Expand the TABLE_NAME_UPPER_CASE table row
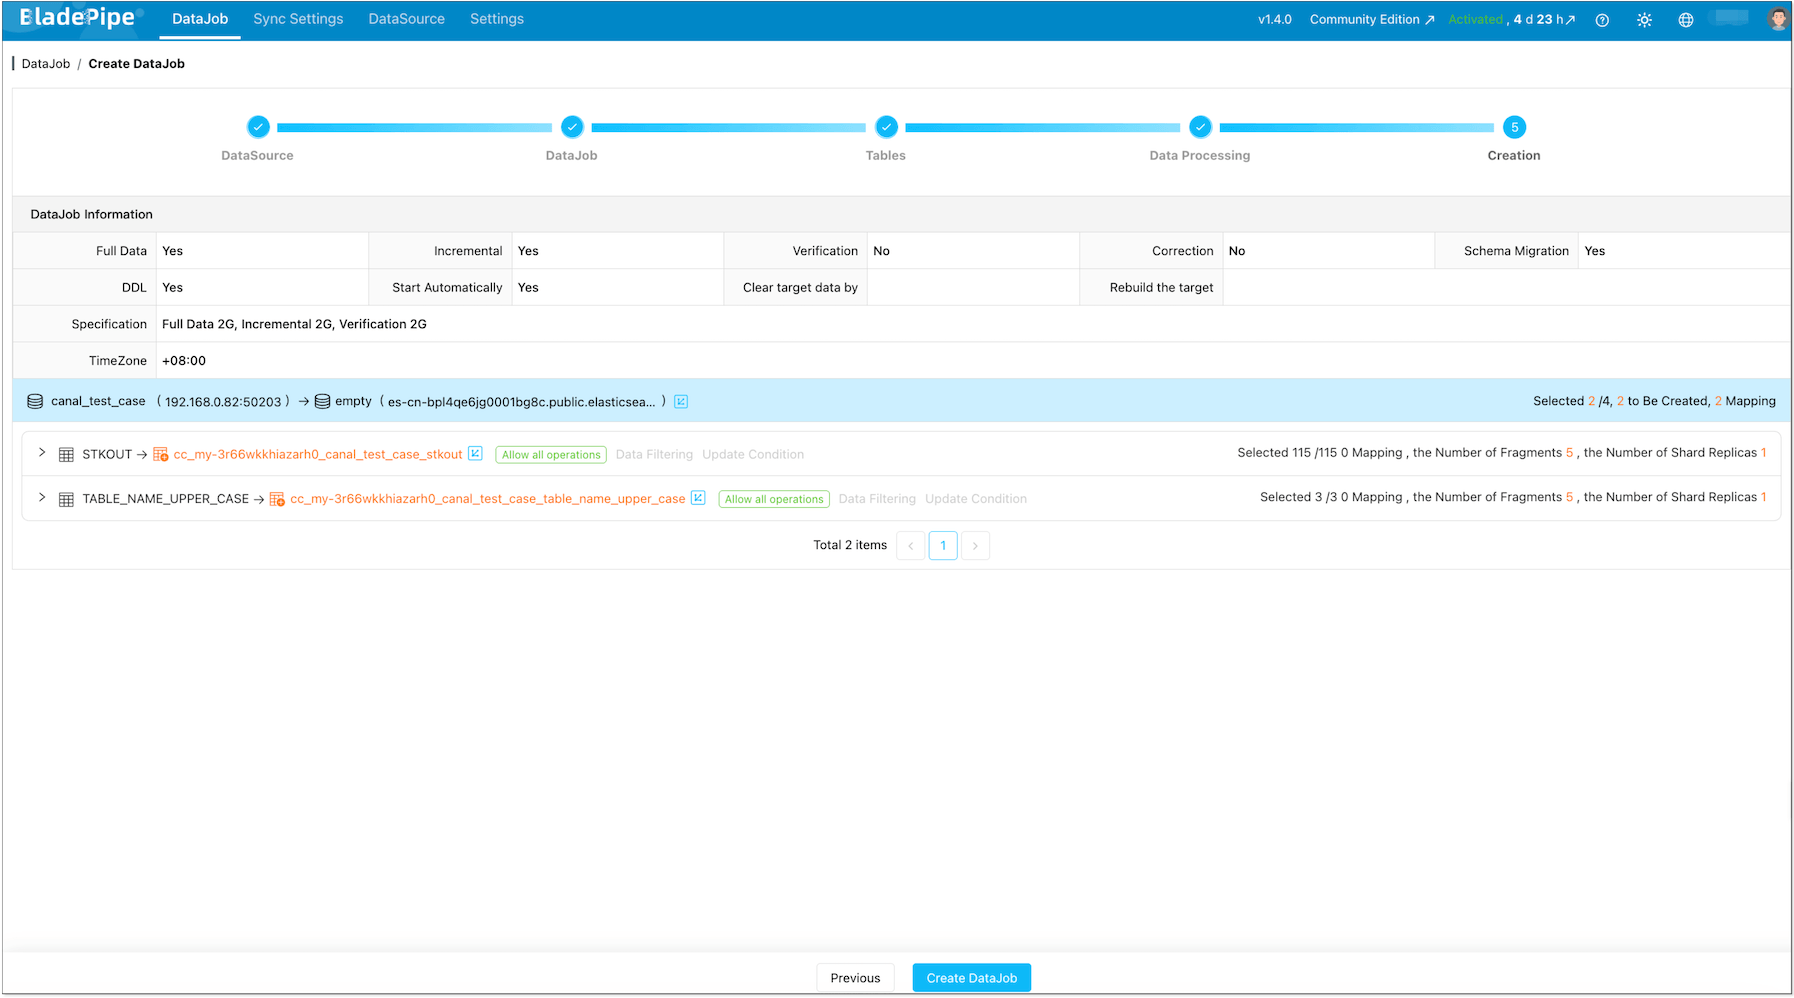Image resolution: width=1794 pixels, height=998 pixels. pyautogui.click(x=42, y=497)
